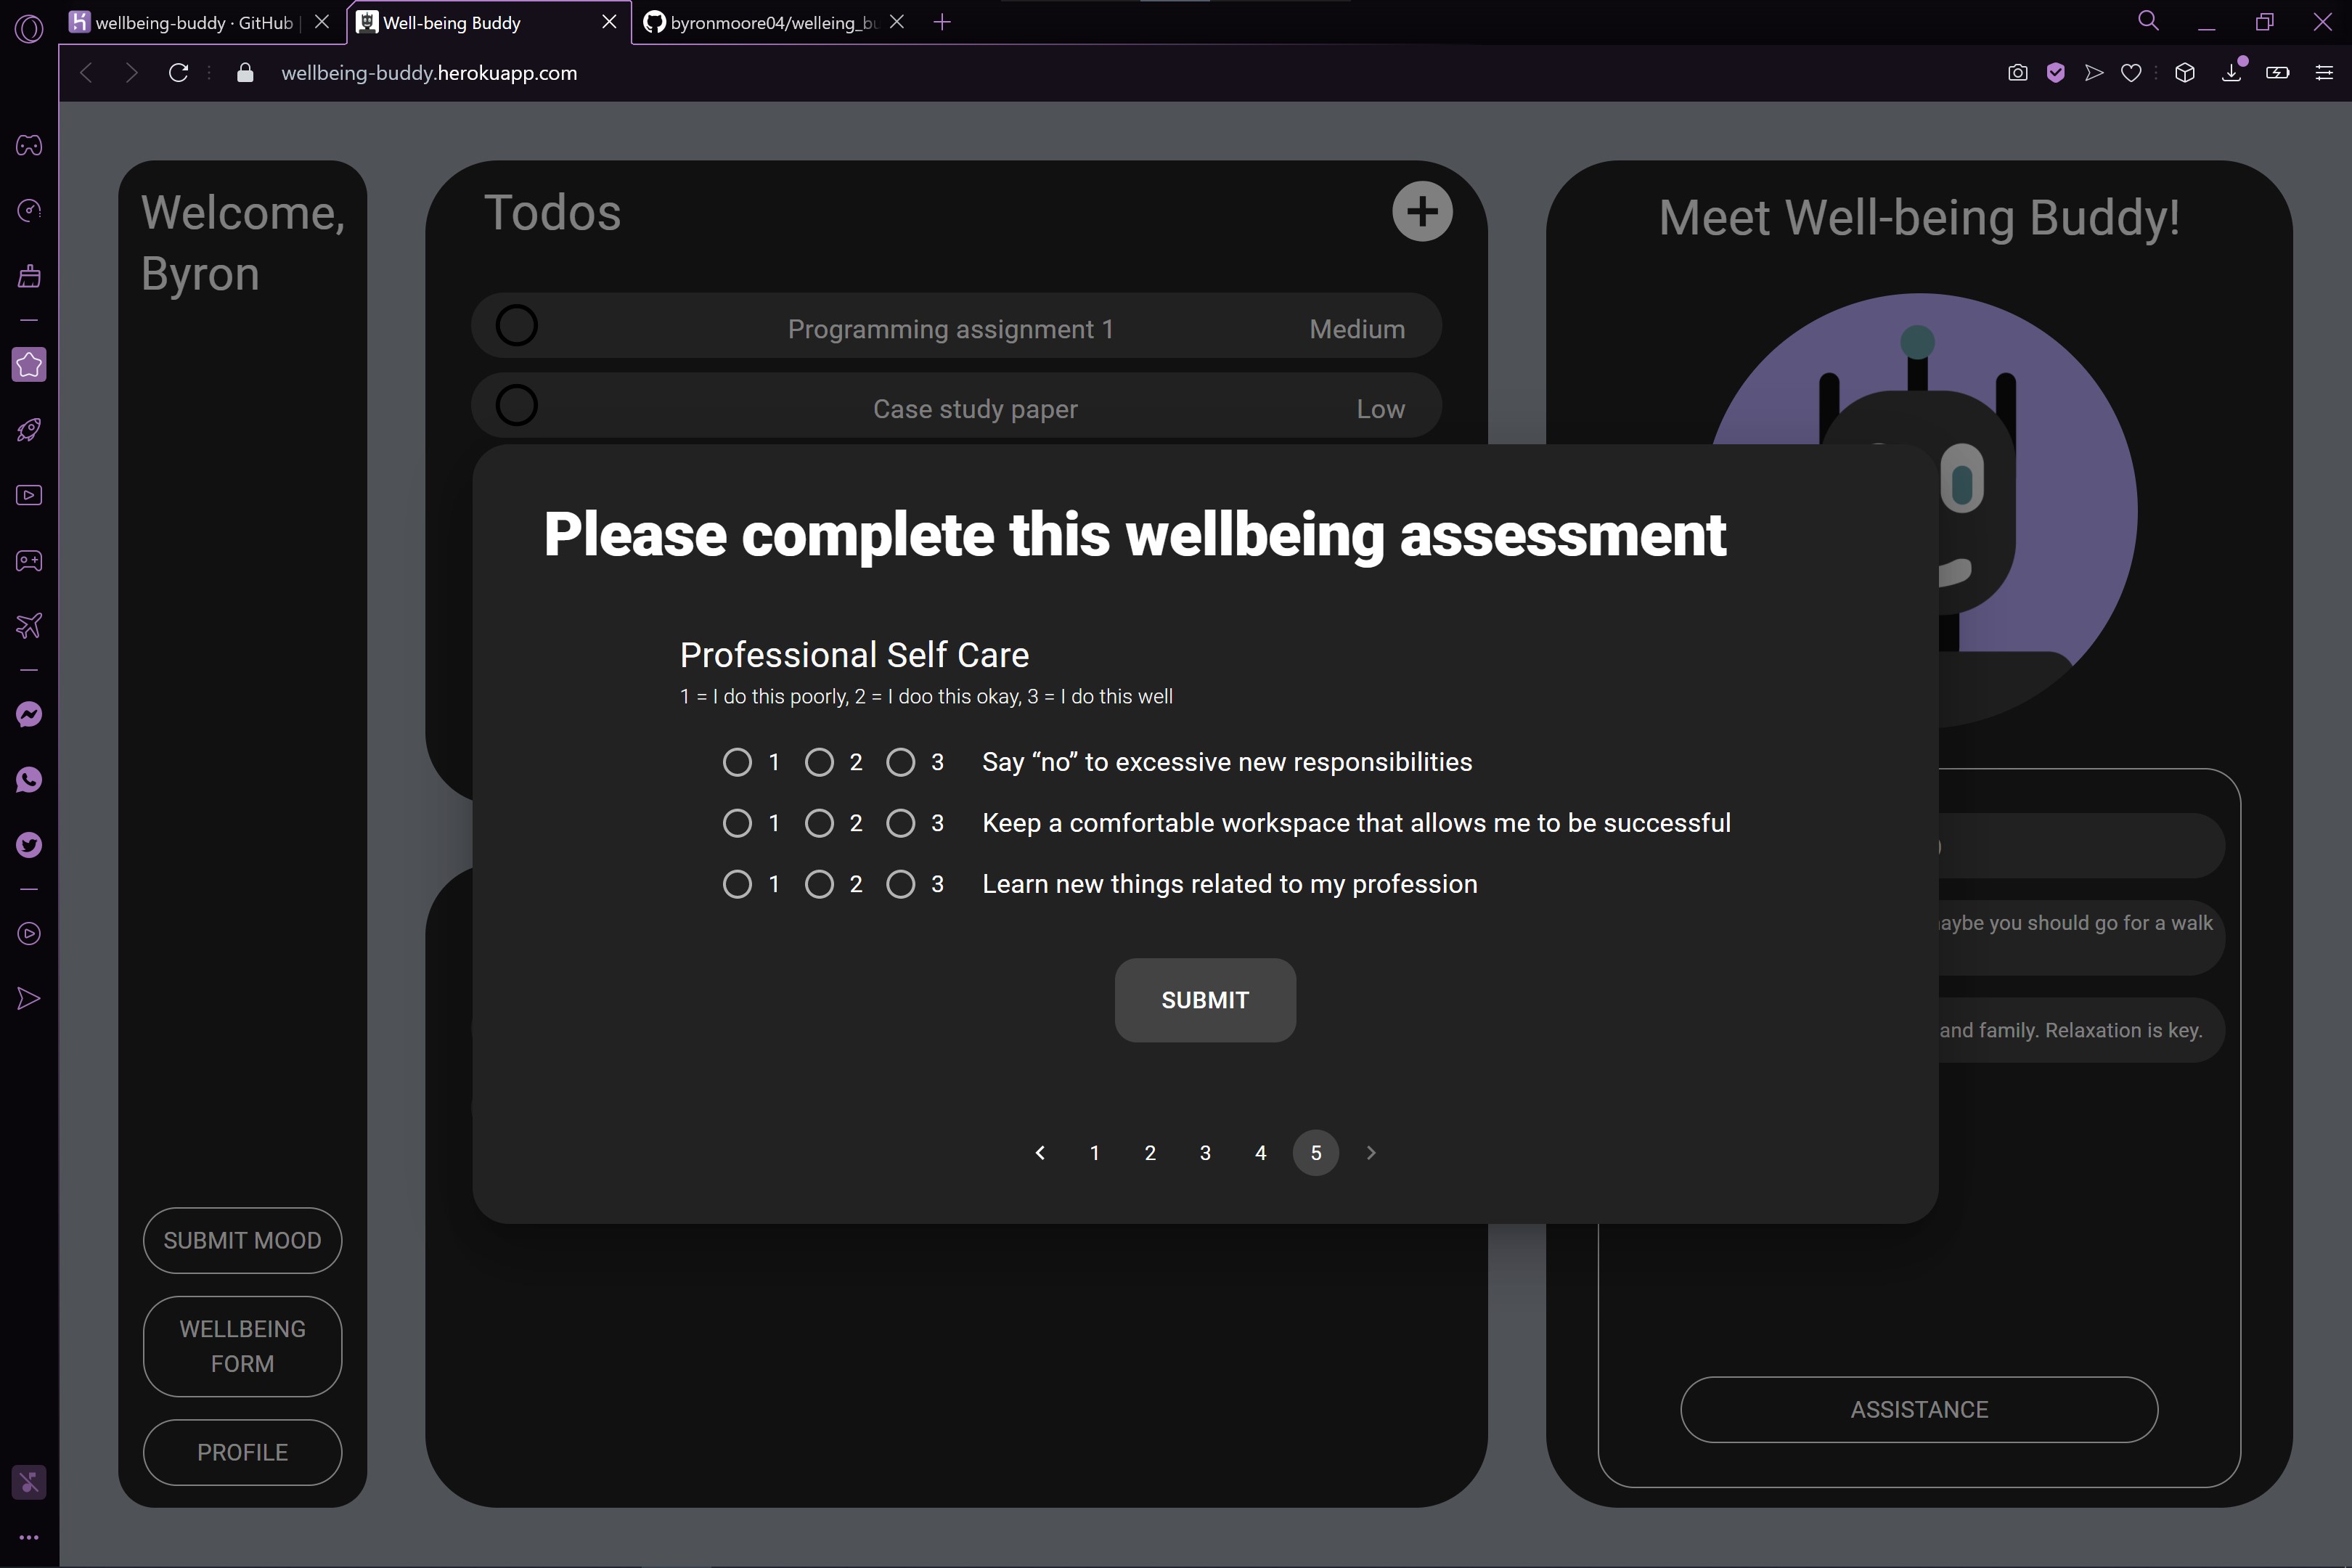Click the heart bookmark icon in the toolbar
The image size is (2352, 1568).
tap(2131, 73)
